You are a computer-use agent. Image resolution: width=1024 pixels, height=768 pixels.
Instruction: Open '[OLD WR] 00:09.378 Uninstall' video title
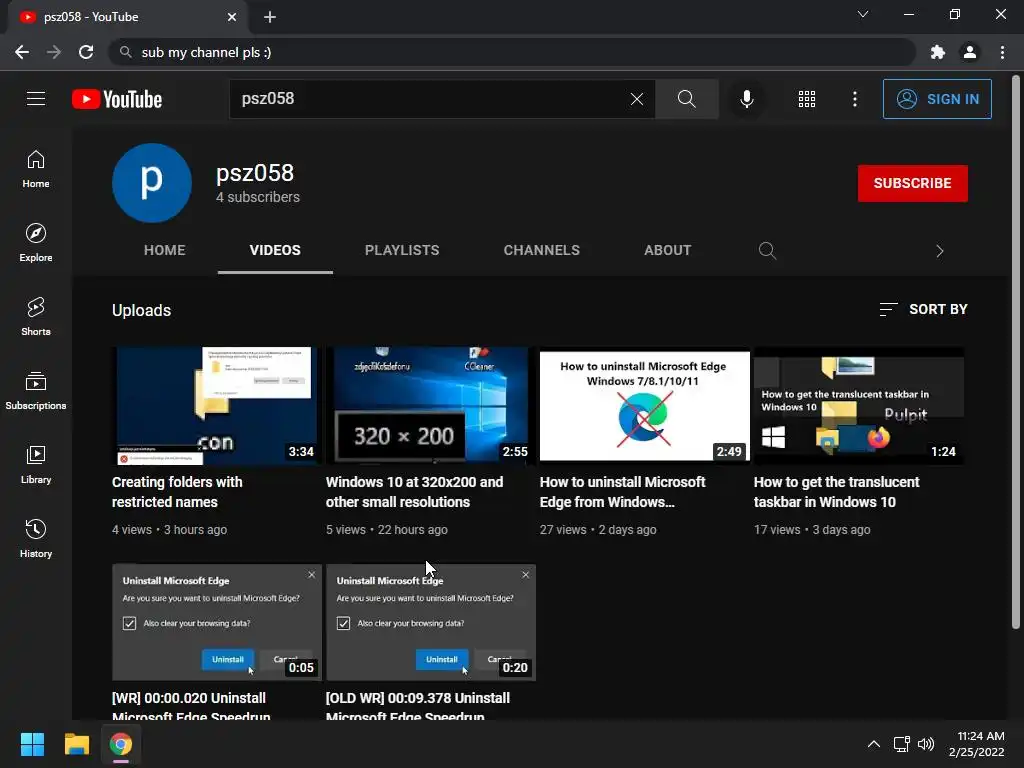(418, 707)
